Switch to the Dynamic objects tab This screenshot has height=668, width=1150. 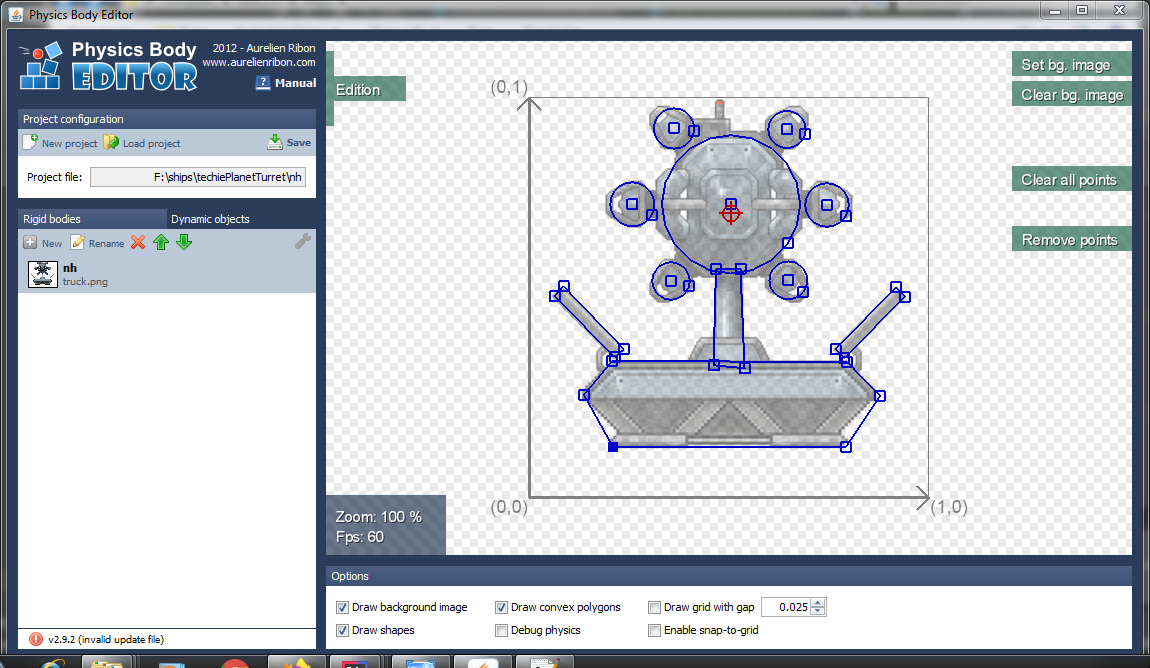coord(241,219)
